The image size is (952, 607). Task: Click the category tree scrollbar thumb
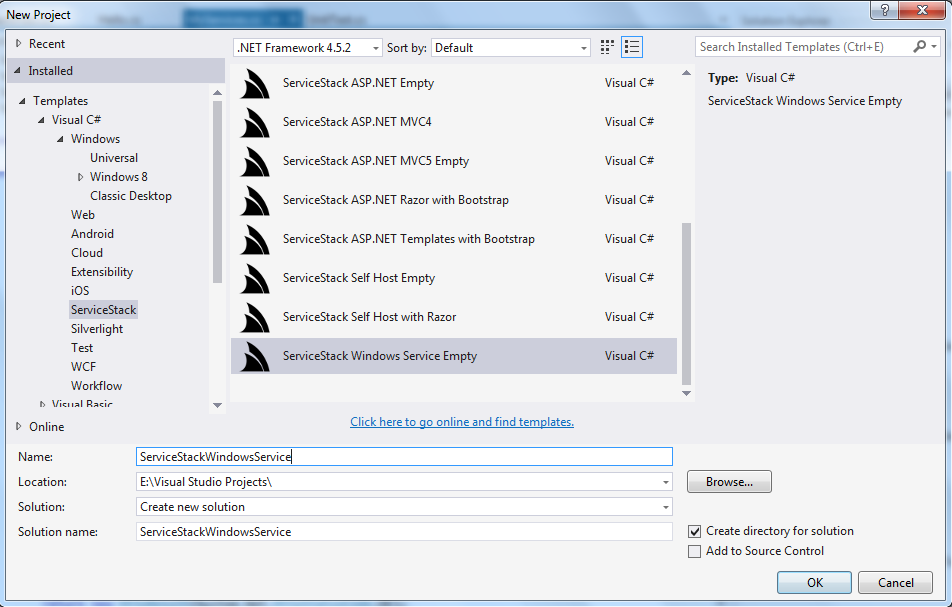click(x=217, y=191)
